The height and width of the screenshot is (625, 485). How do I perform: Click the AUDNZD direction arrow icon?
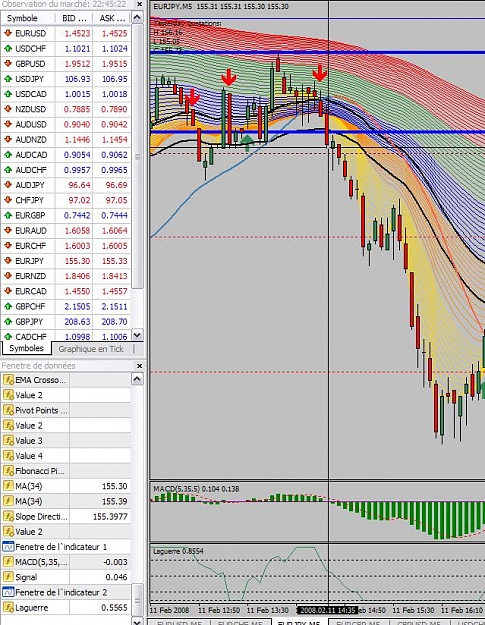click(8, 139)
